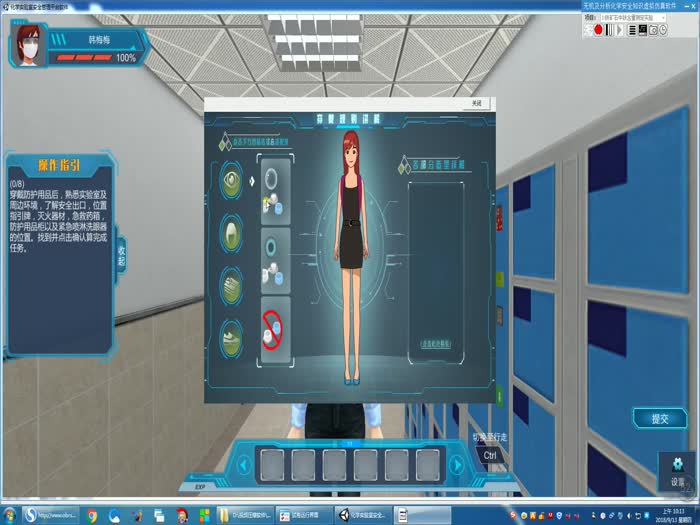Click the first empty inventory slot

click(x=273, y=464)
